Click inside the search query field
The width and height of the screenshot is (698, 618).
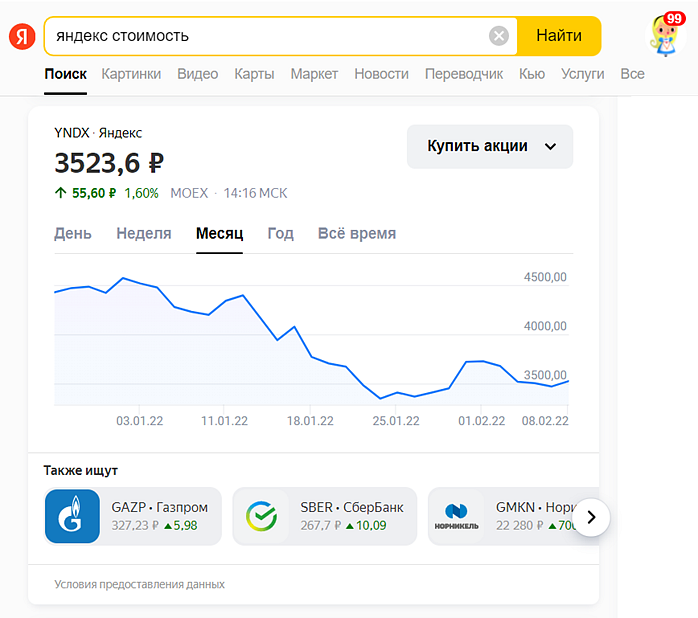[260, 36]
